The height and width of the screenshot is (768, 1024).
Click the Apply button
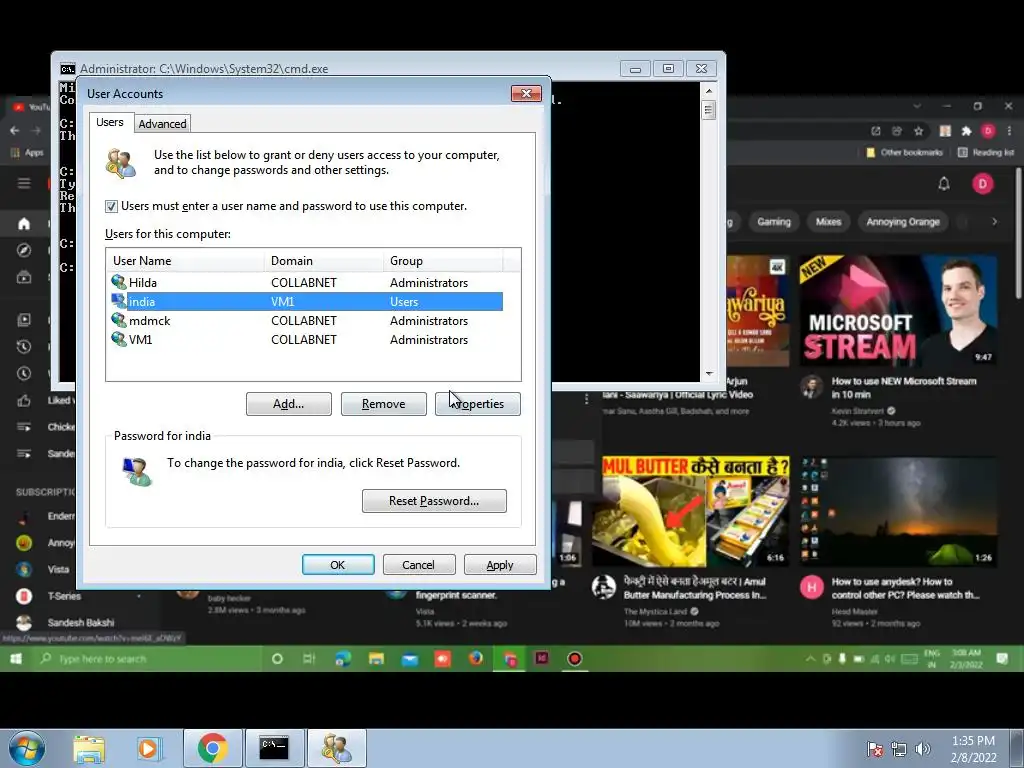[500, 565]
